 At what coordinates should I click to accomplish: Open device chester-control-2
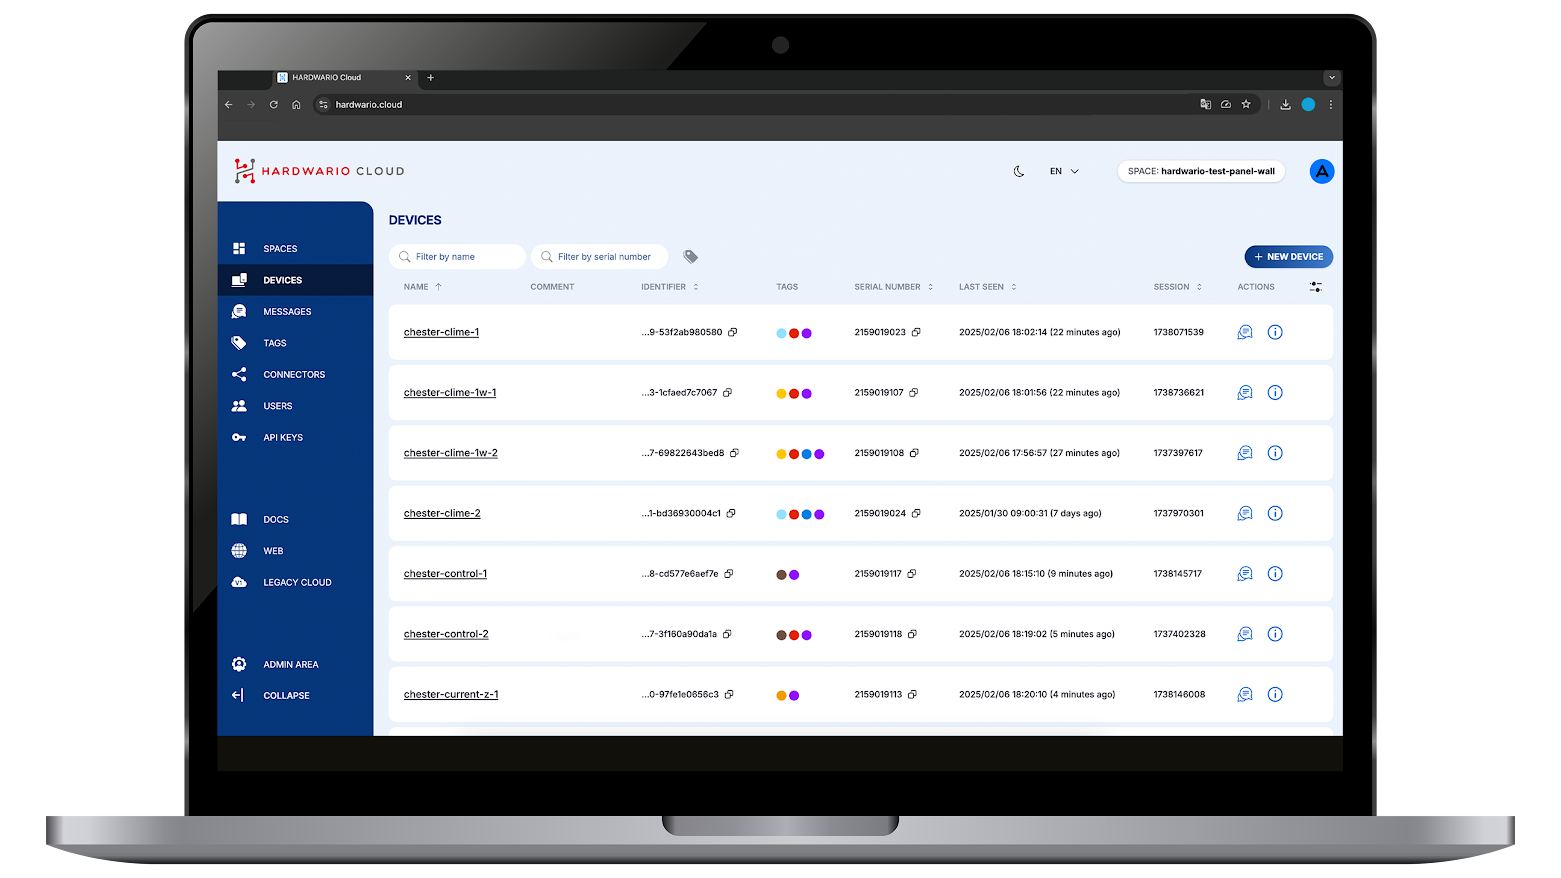pos(446,634)
